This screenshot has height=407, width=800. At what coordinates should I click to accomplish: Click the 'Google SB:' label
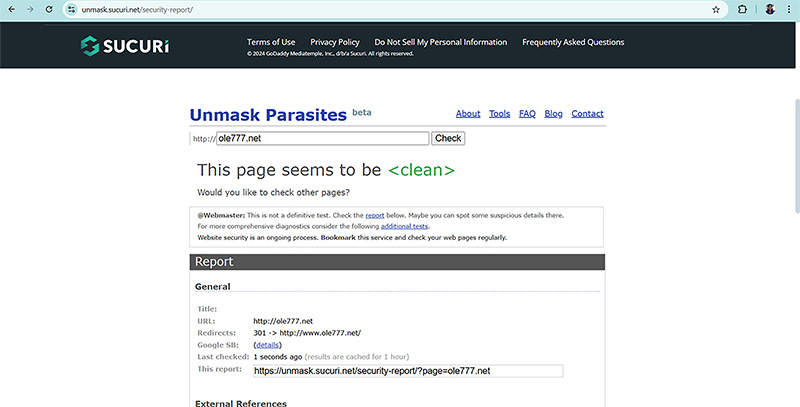tap(218, 345)
